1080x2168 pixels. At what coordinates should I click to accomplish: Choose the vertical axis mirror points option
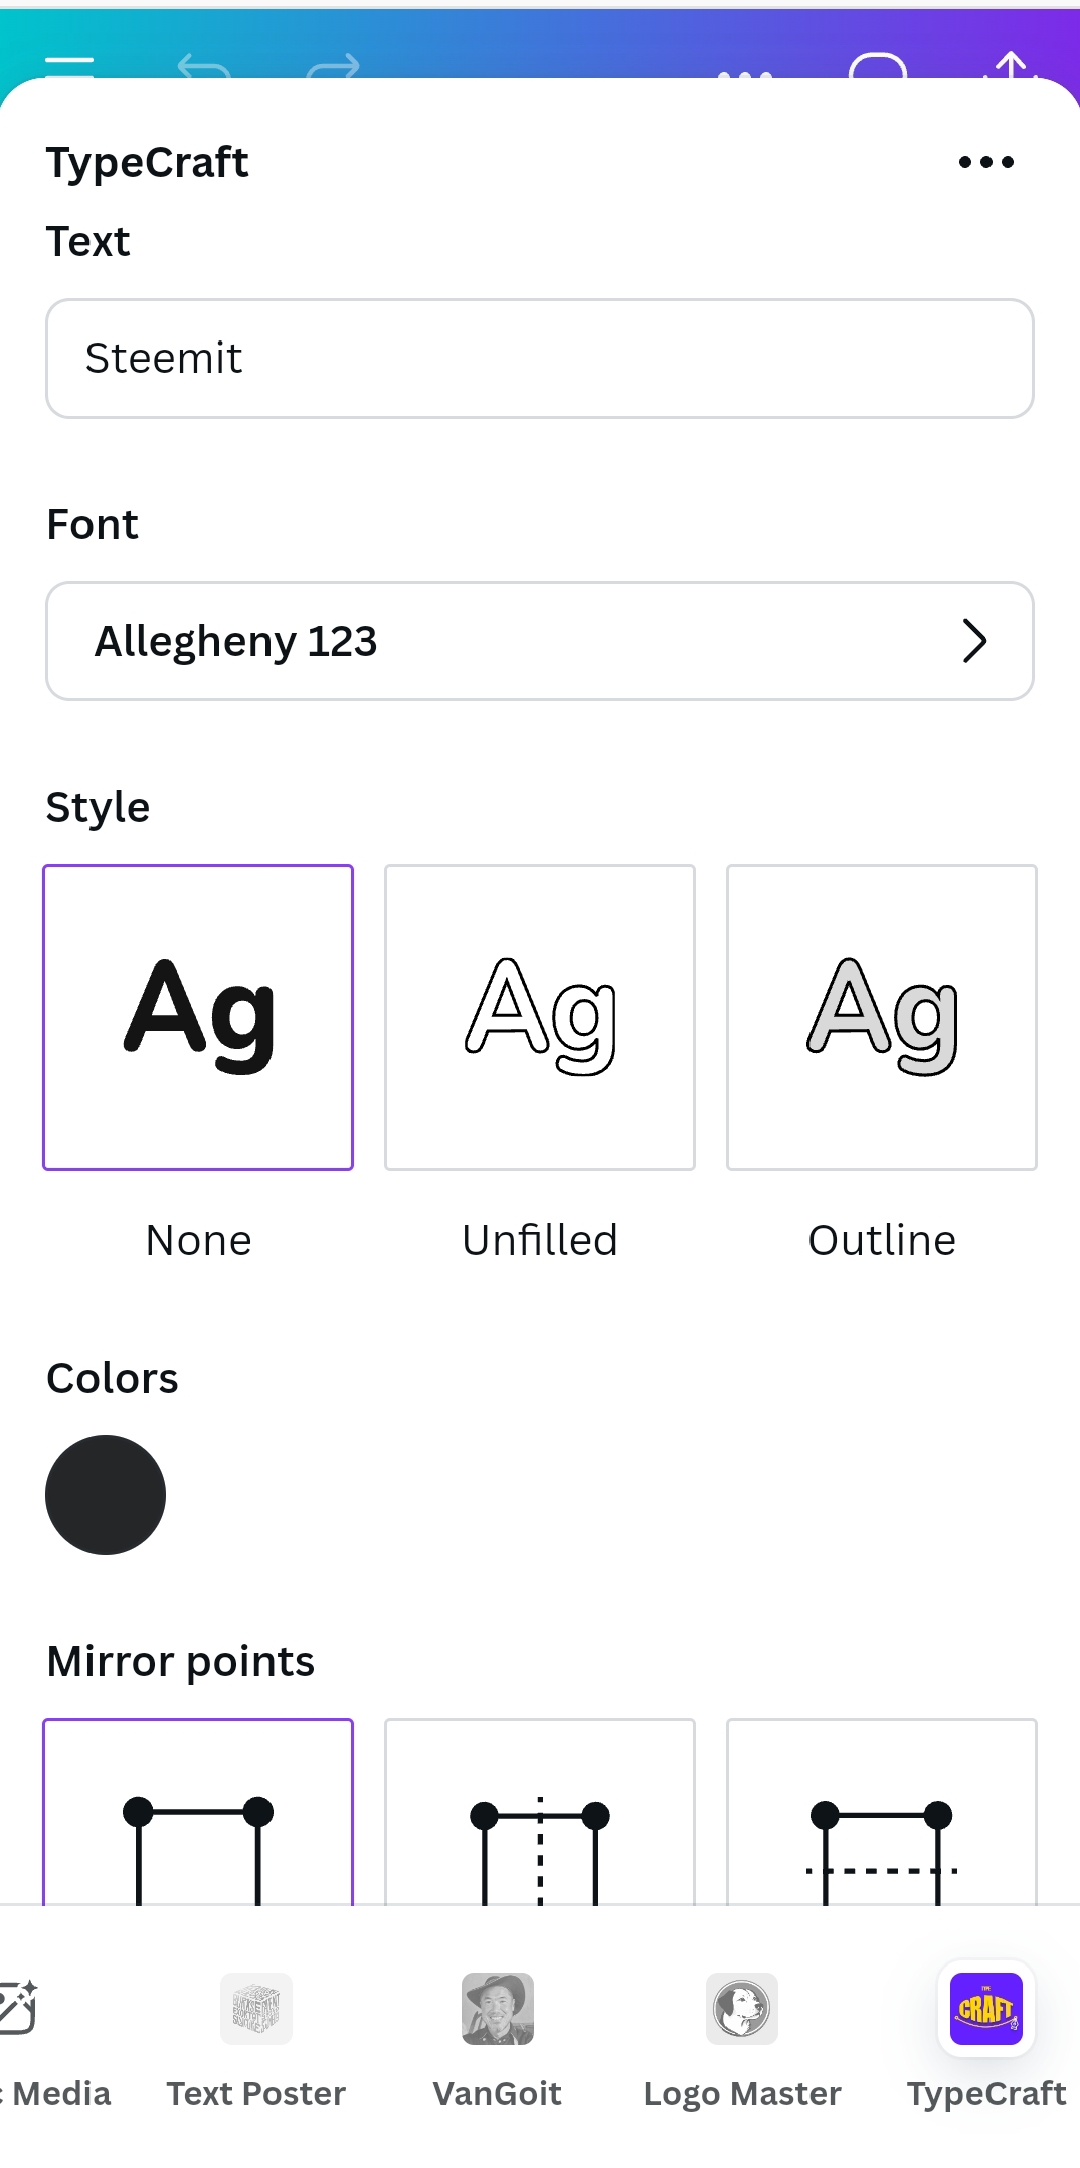click(540, 1812)
